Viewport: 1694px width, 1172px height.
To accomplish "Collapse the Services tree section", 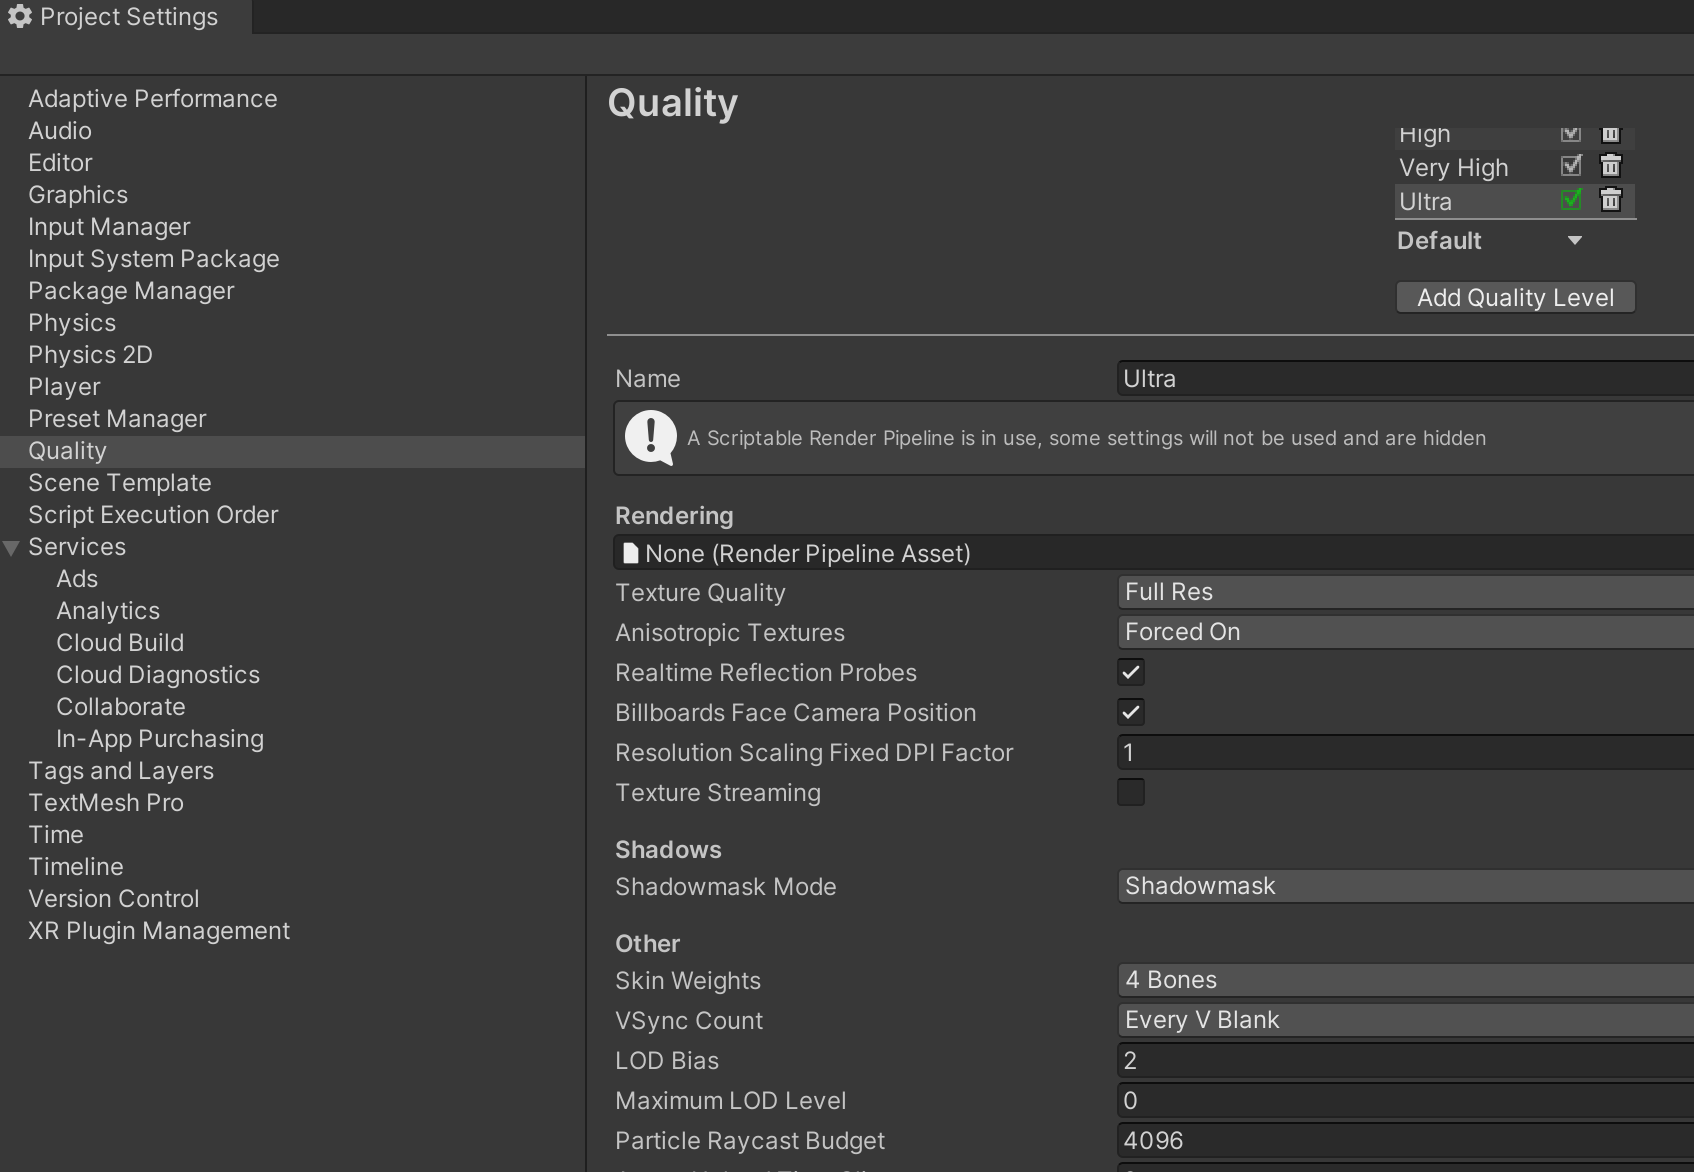I will [12, 548].
